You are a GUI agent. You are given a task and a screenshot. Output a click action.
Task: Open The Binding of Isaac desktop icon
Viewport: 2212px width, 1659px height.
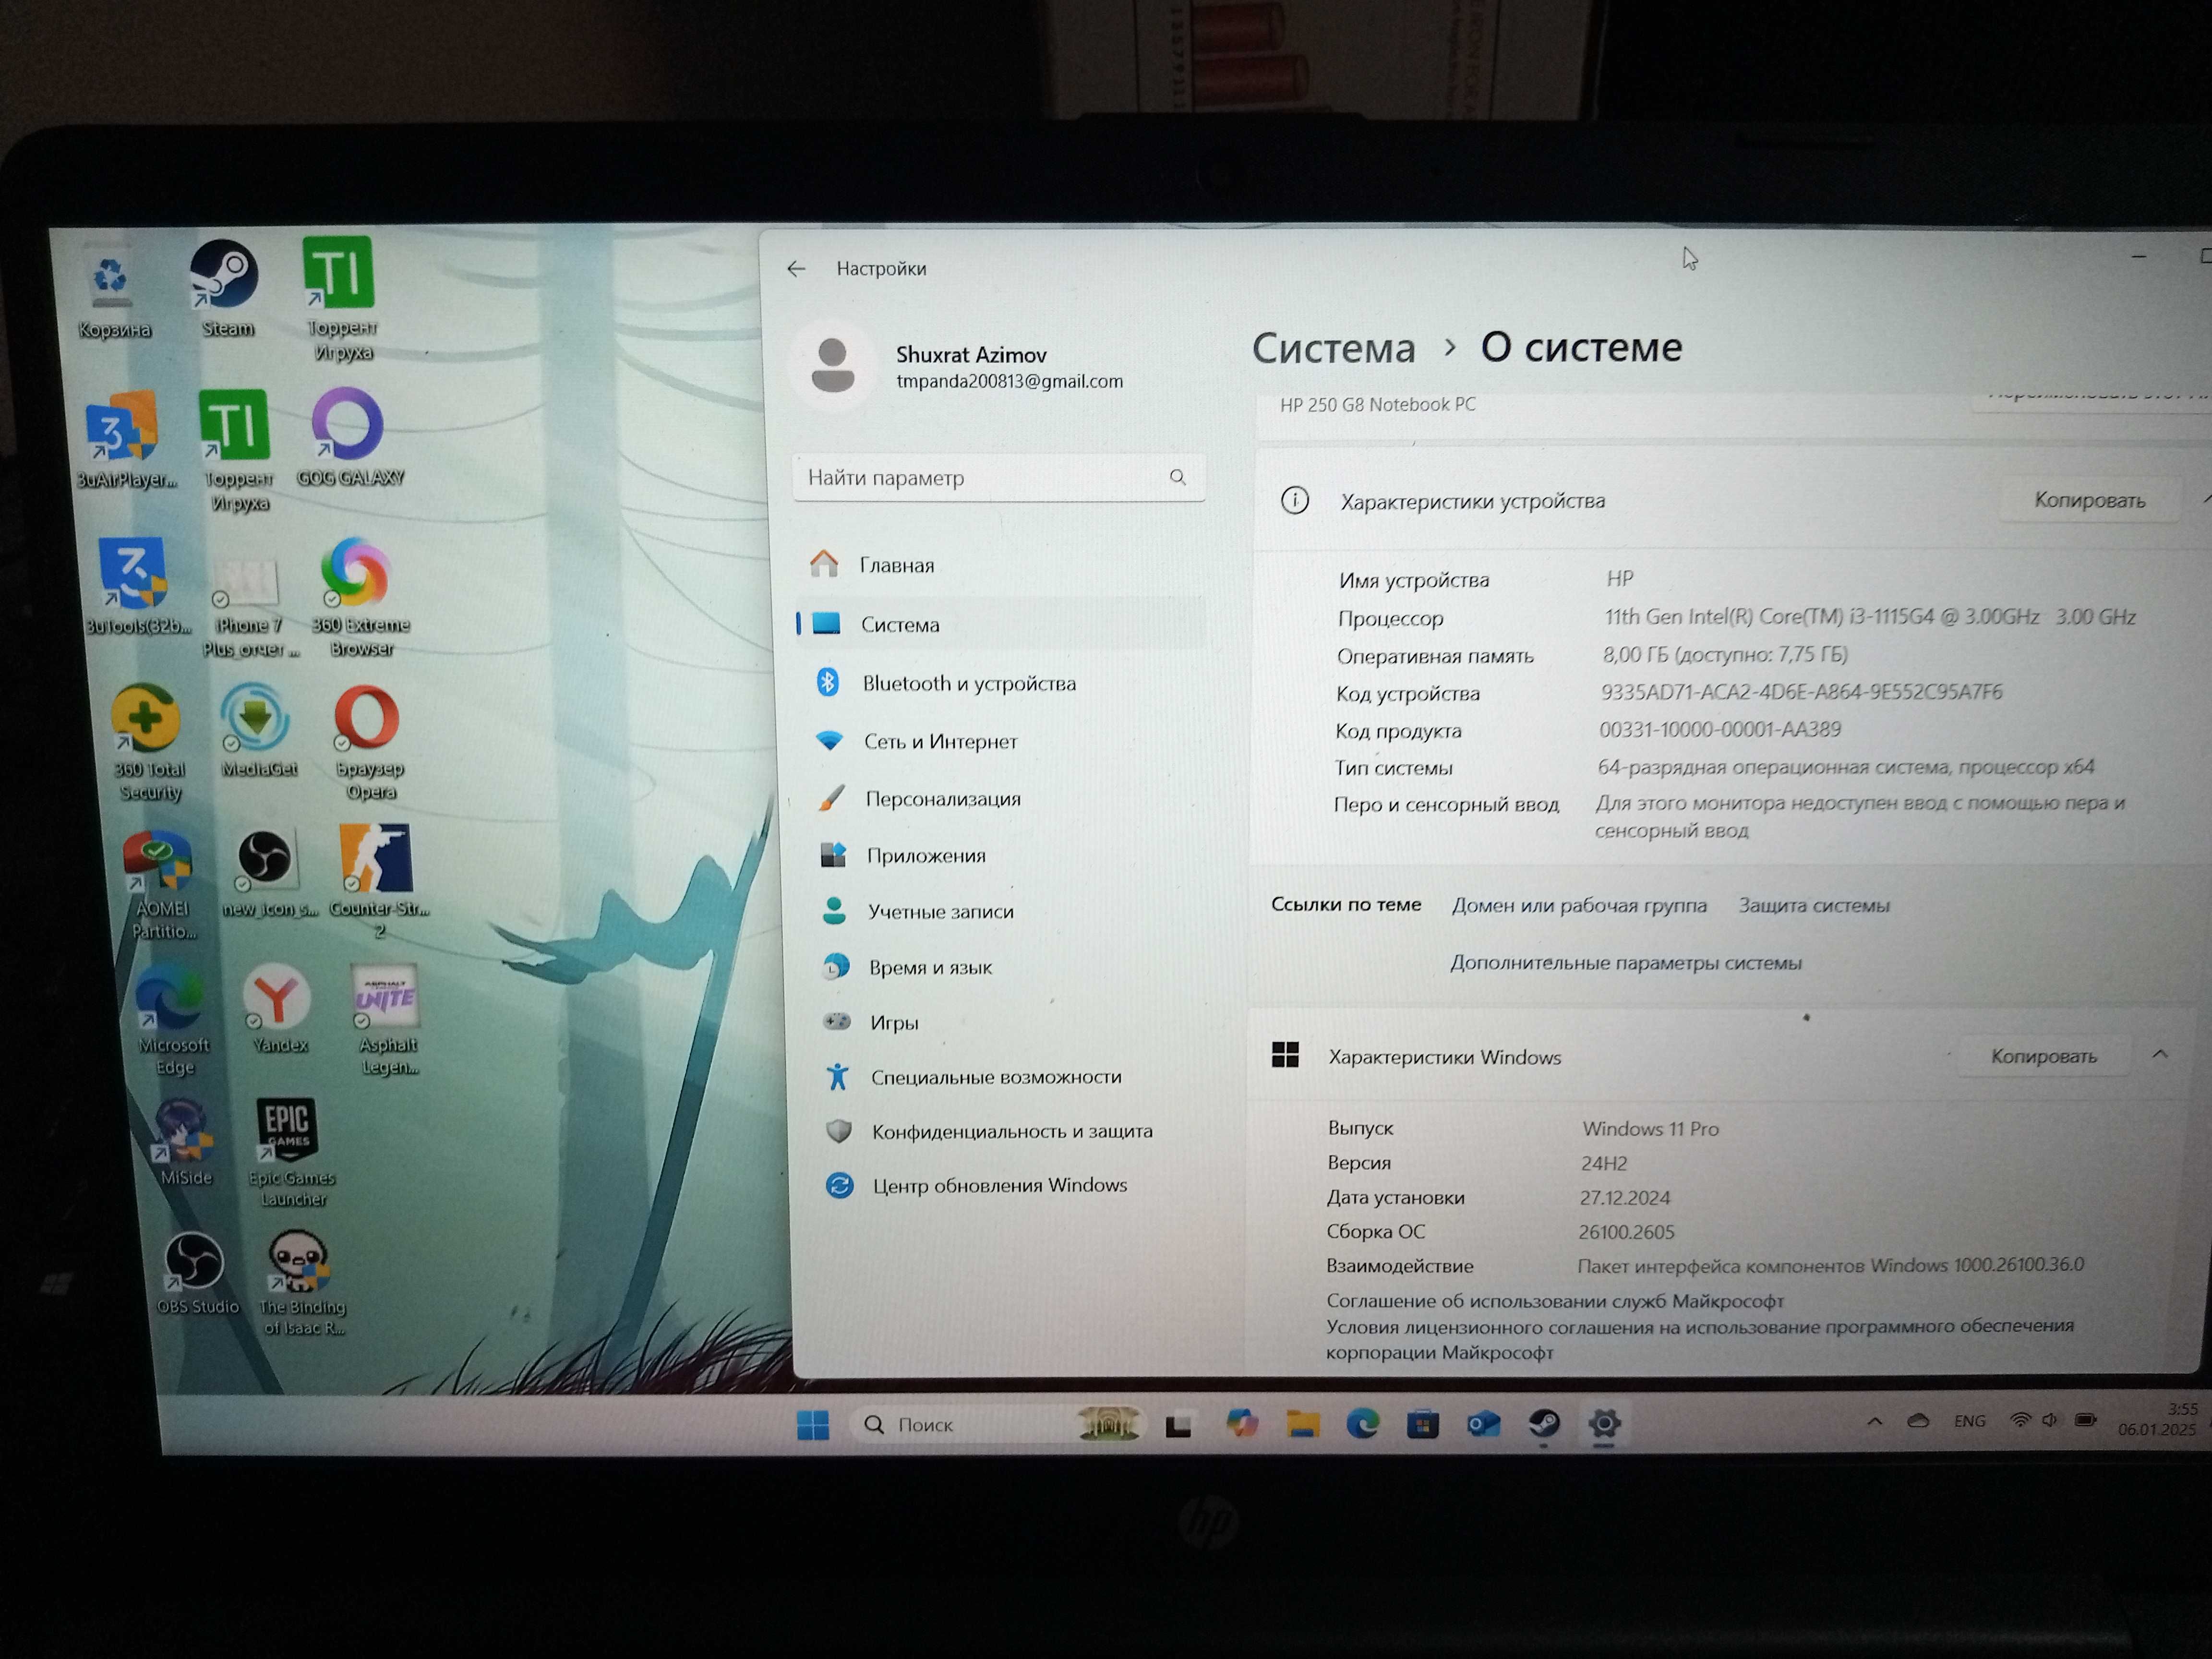tap(301, 1282)
